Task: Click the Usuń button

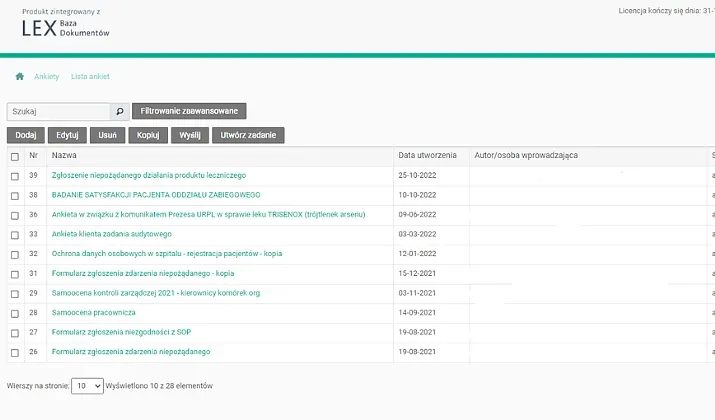Action: pos(107,135)
